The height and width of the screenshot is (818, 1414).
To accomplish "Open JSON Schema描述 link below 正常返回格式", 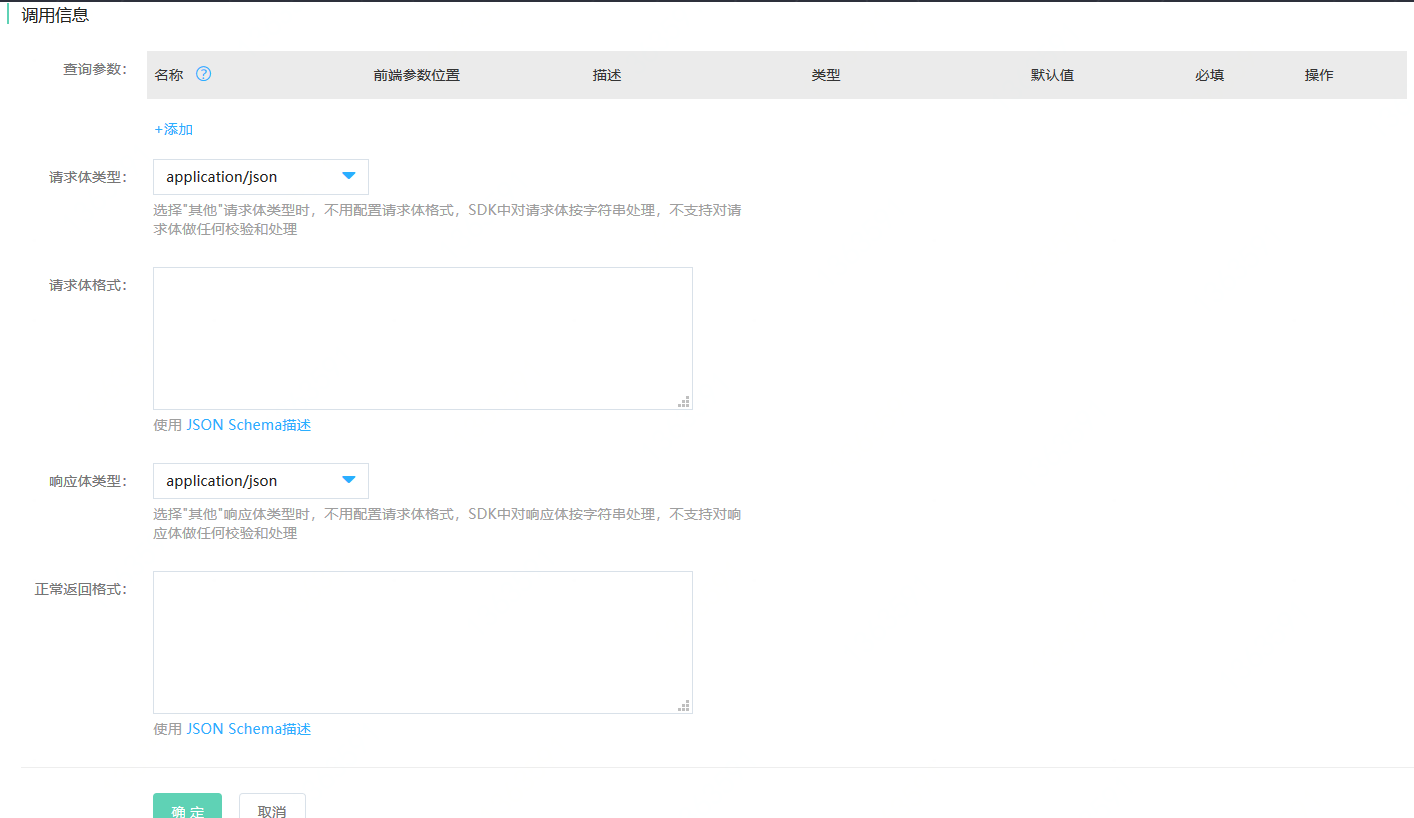I will [x=248, y=729].
